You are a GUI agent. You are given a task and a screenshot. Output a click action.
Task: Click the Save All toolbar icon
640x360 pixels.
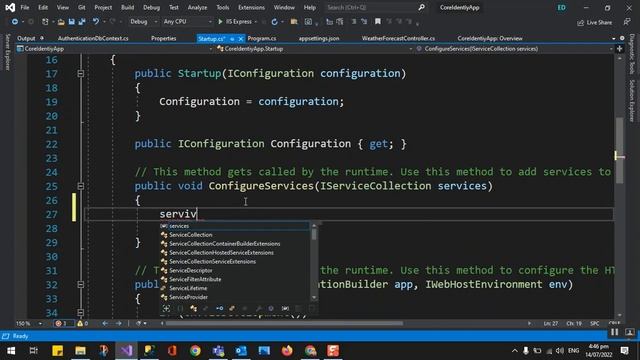point(82,22)
